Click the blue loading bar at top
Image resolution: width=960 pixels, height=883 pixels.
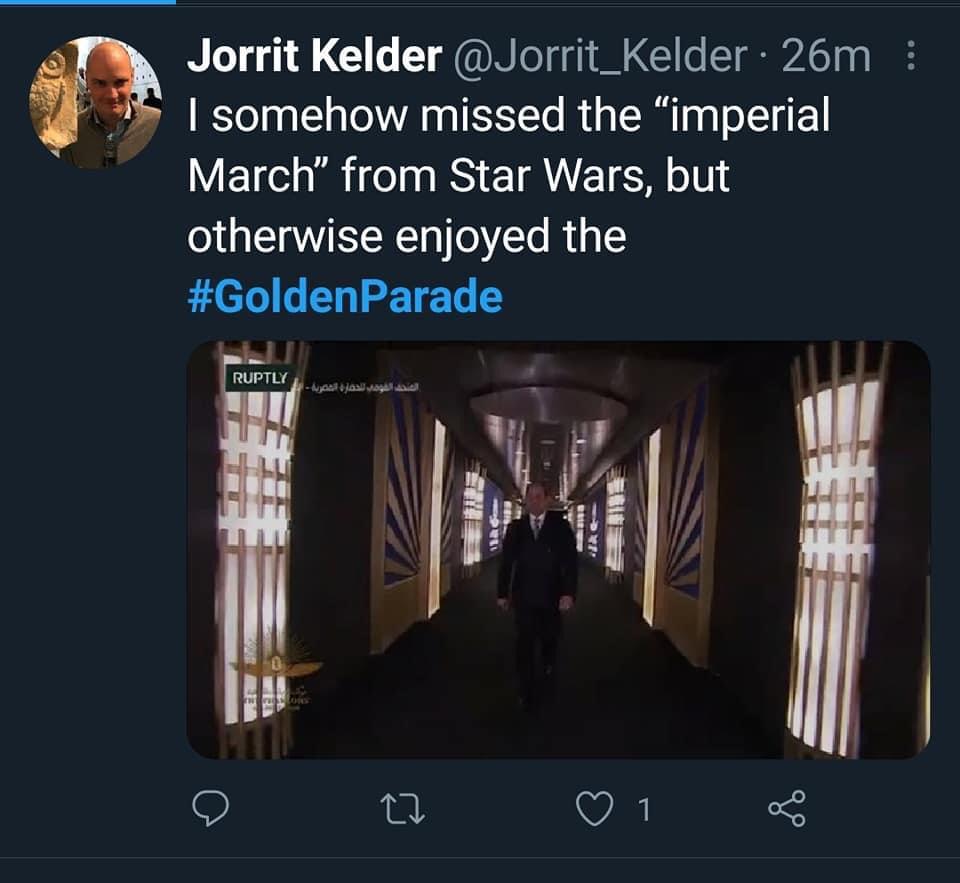tap(87, 2)
